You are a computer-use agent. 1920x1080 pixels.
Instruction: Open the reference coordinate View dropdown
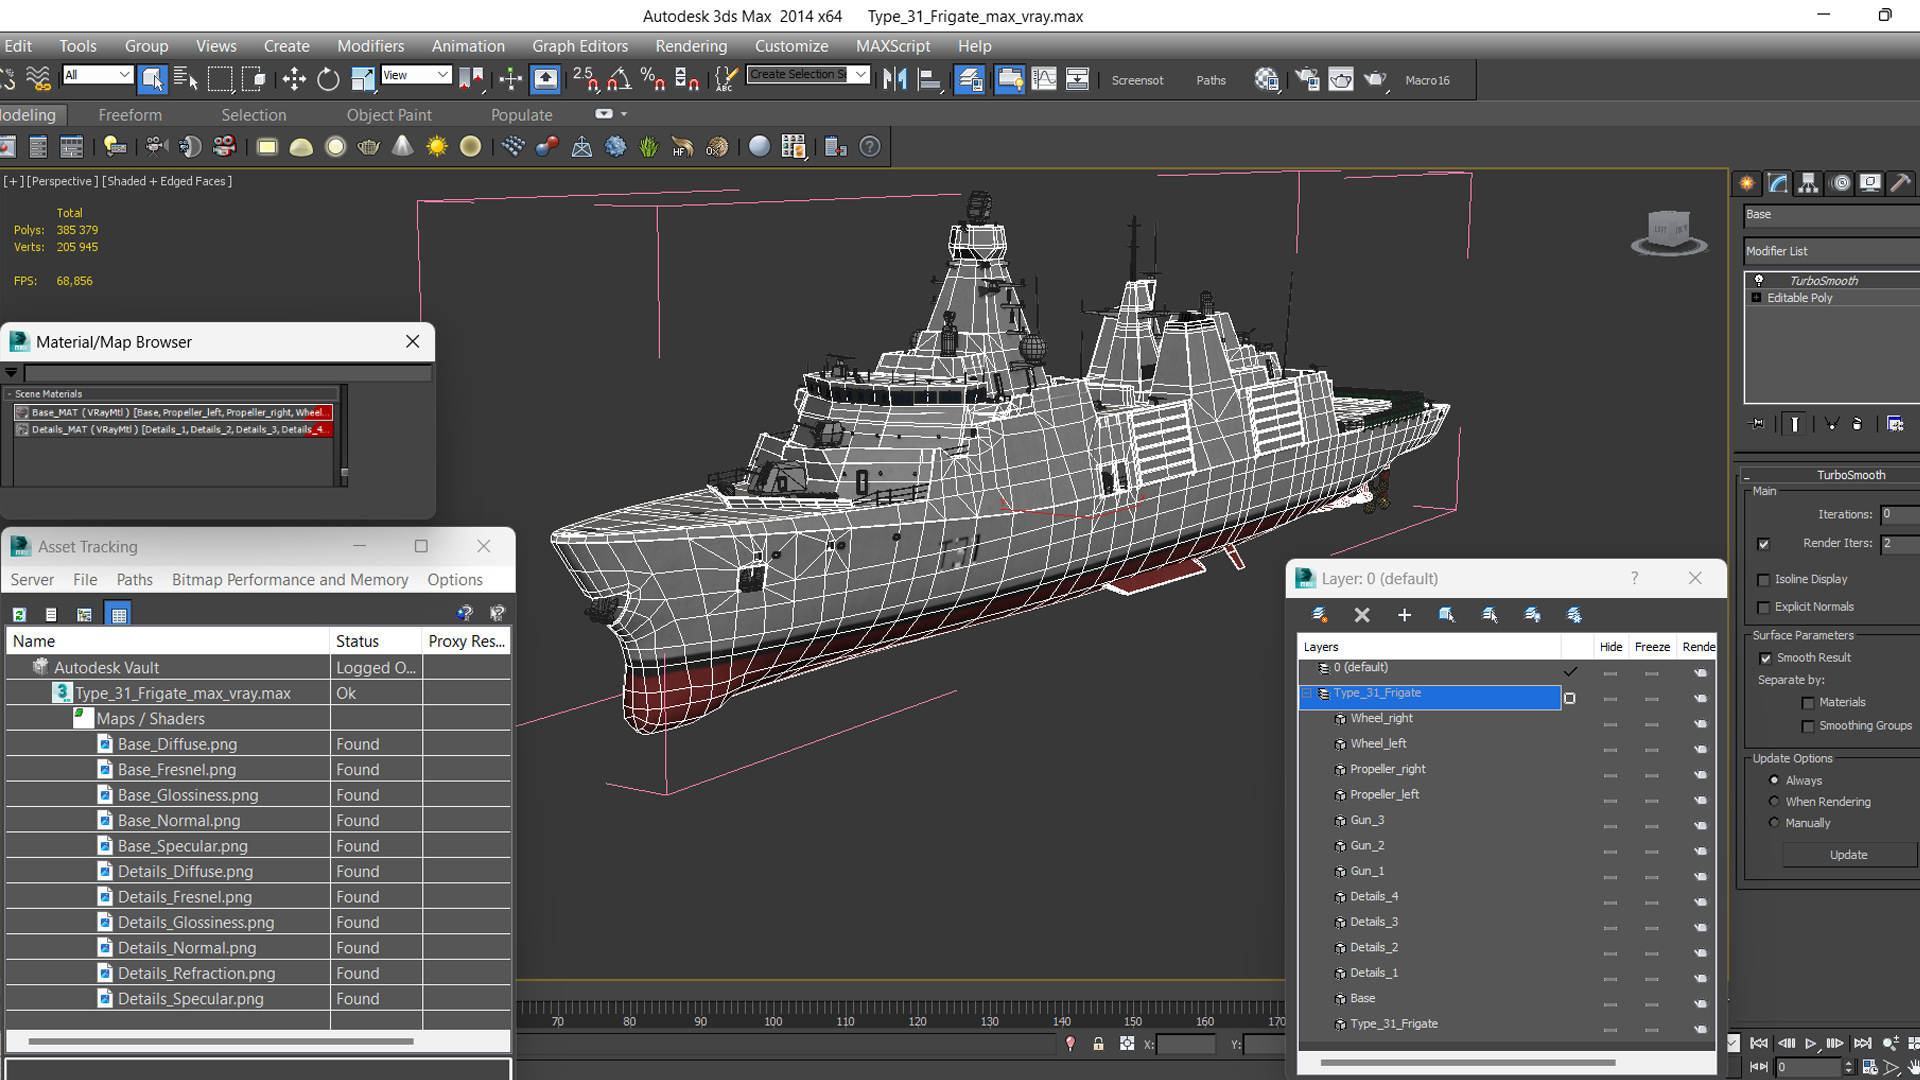pyautogui.click(x=417, y=75)
